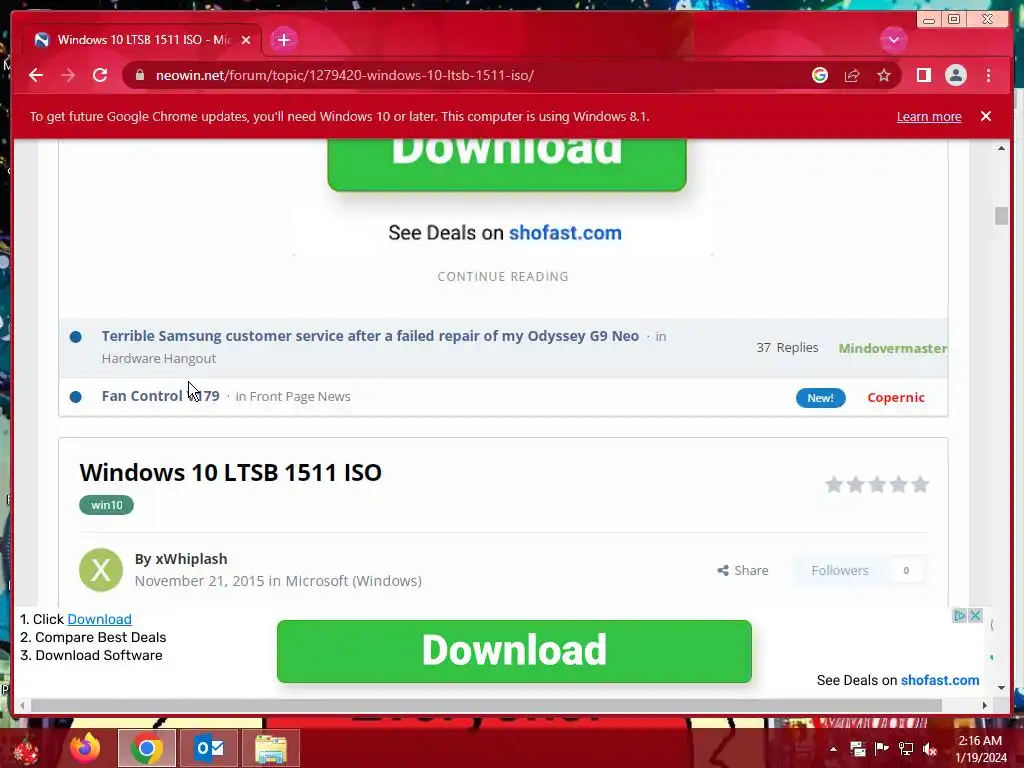Open user Copernic profile
The width and height of the screenshot is (1024, 768).
pyautogui.click(x=895, y=397)
